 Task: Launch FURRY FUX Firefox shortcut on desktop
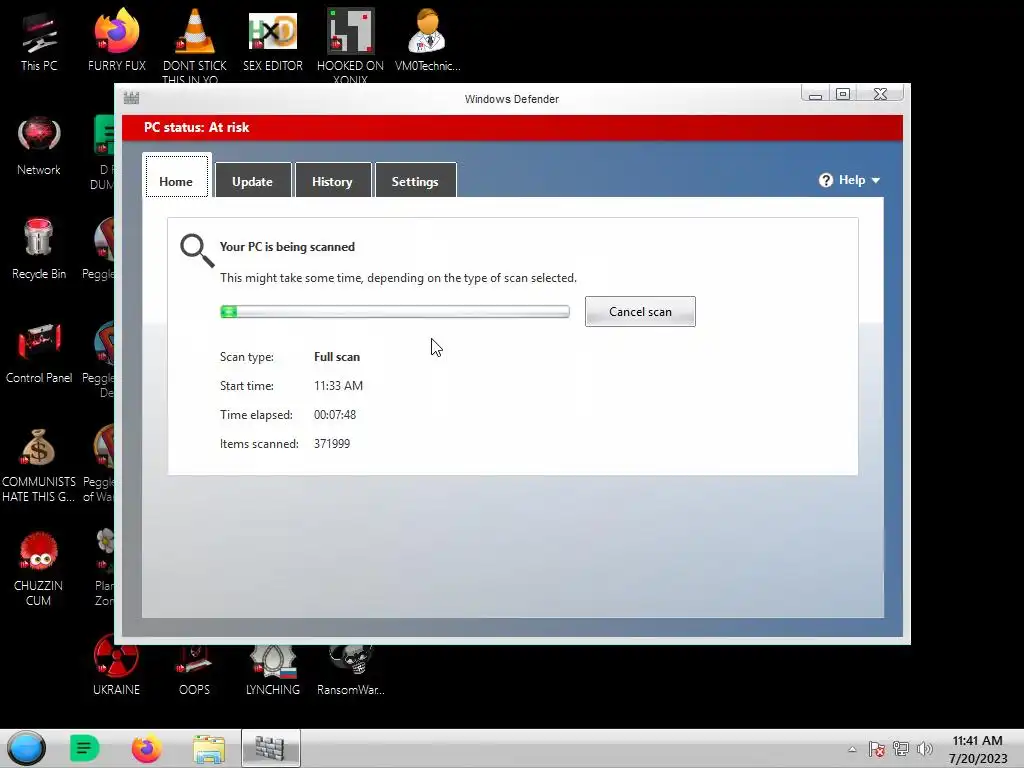[x=116, y=40]
